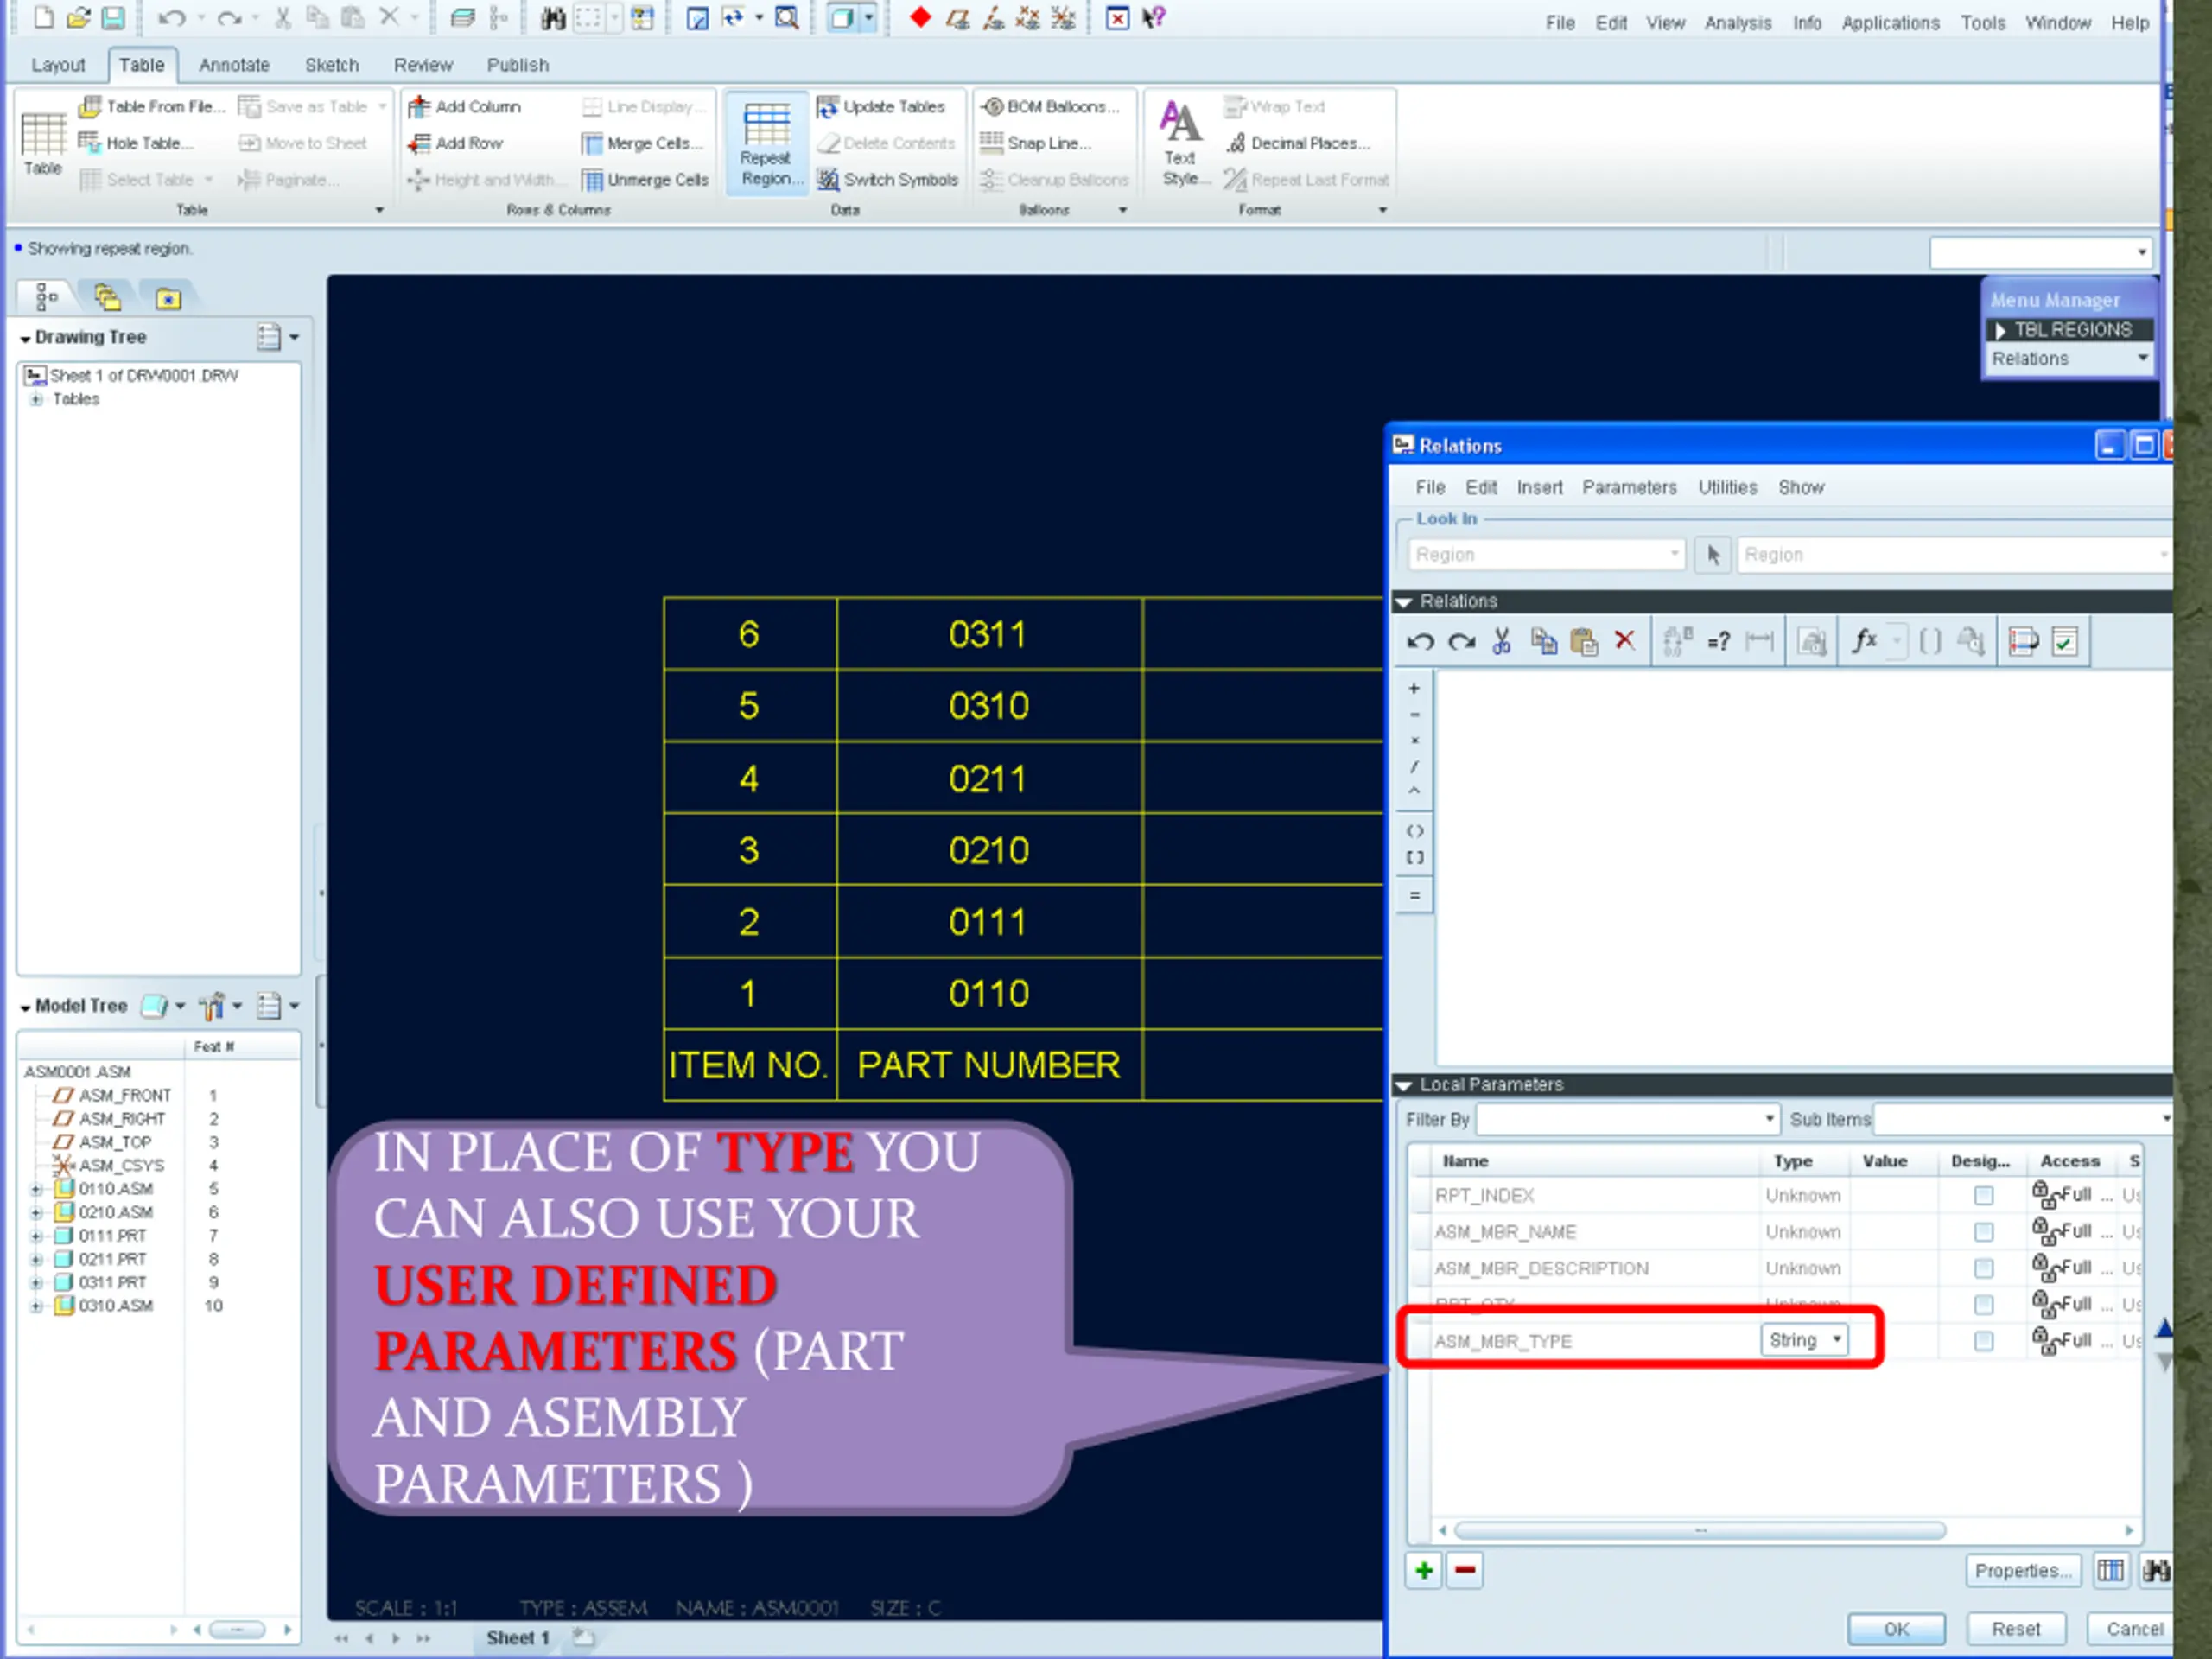
Task: Click the Add Column icon
Action: click(420, 106)
